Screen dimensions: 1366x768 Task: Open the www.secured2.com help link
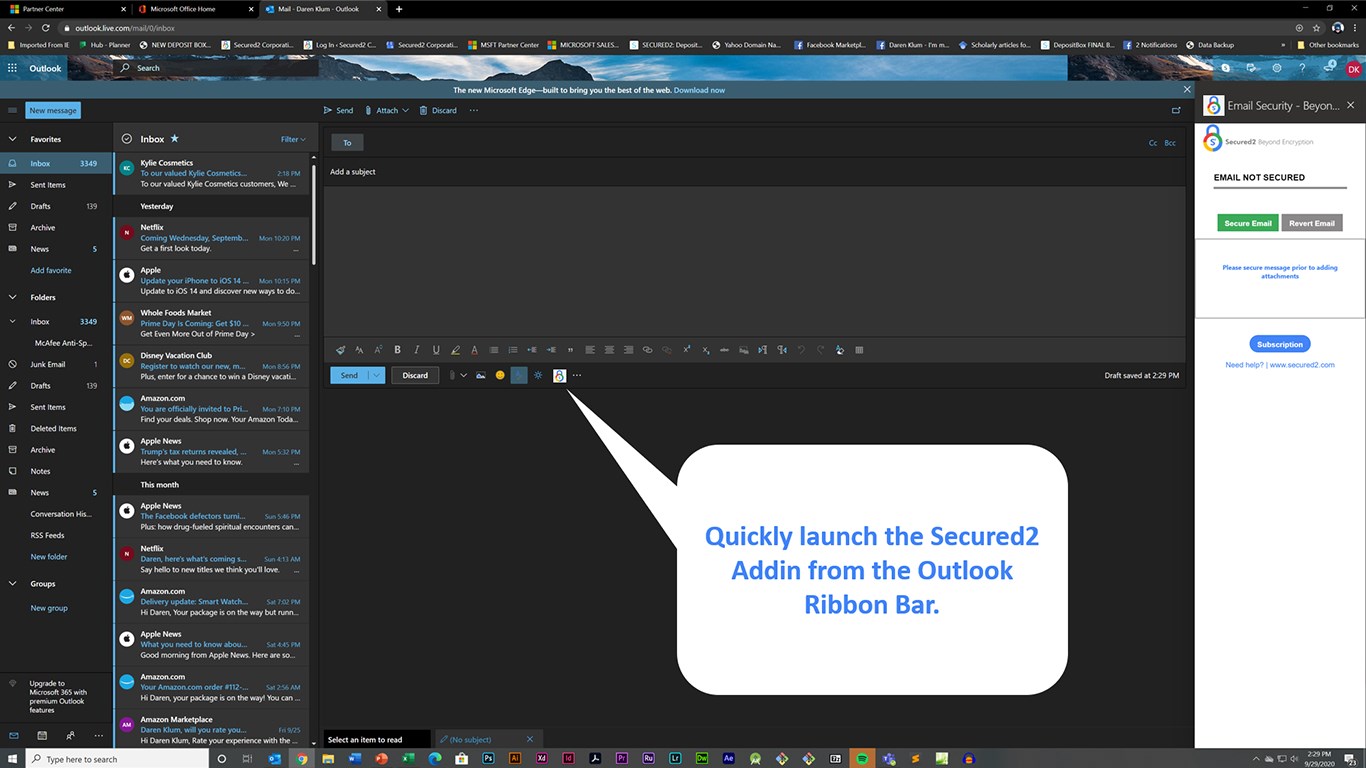point(1302,365)
